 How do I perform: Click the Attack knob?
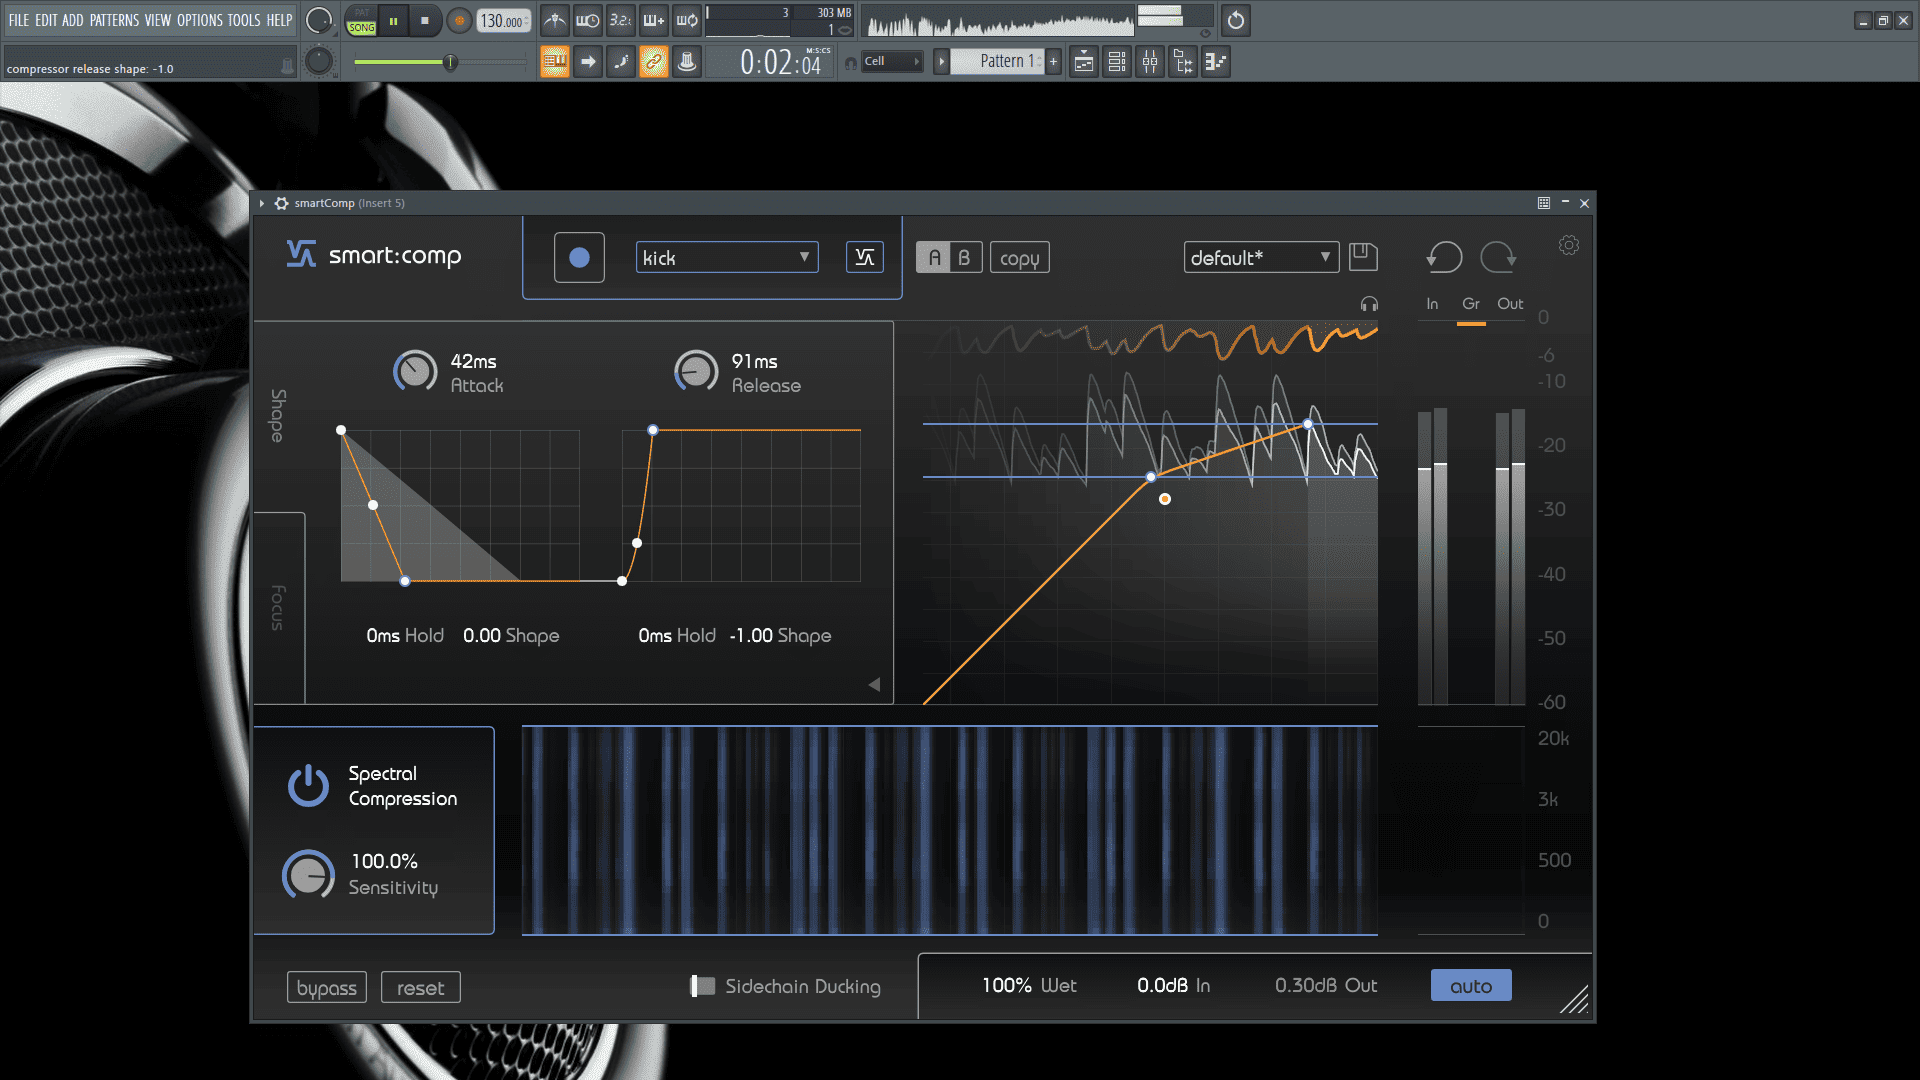pos(415,371)
